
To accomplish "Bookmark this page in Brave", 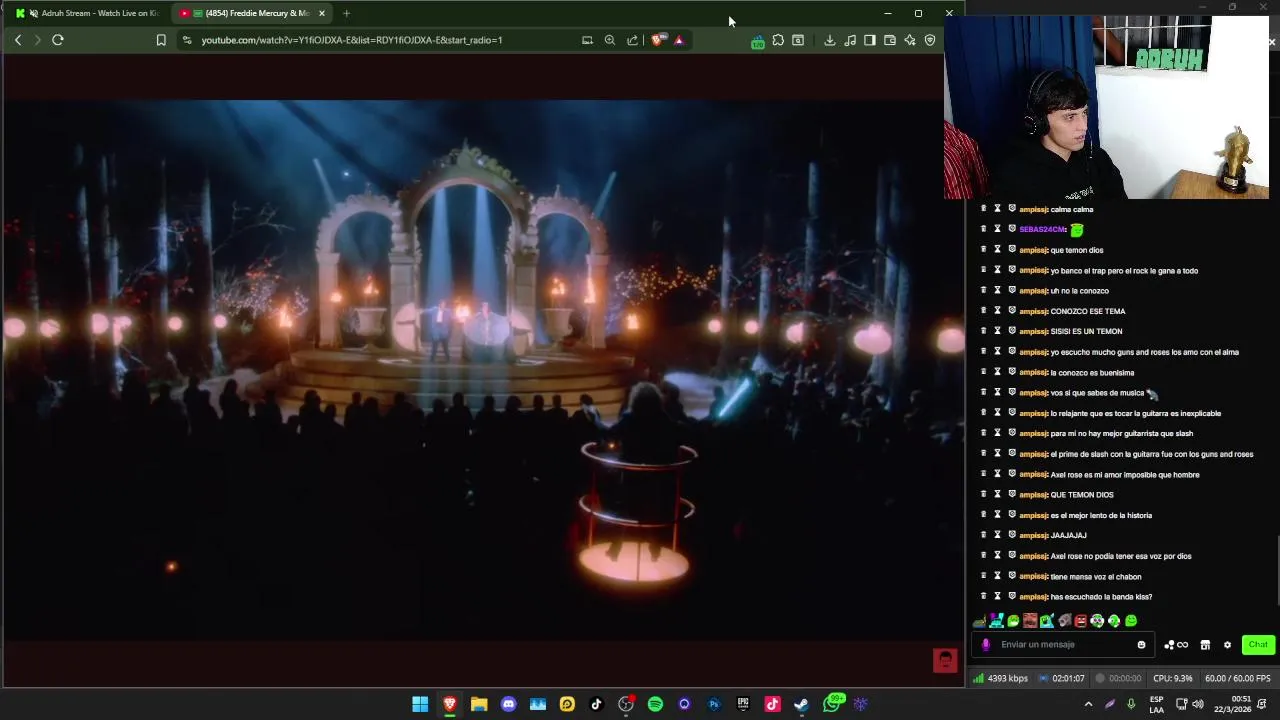I will [161, 40].
